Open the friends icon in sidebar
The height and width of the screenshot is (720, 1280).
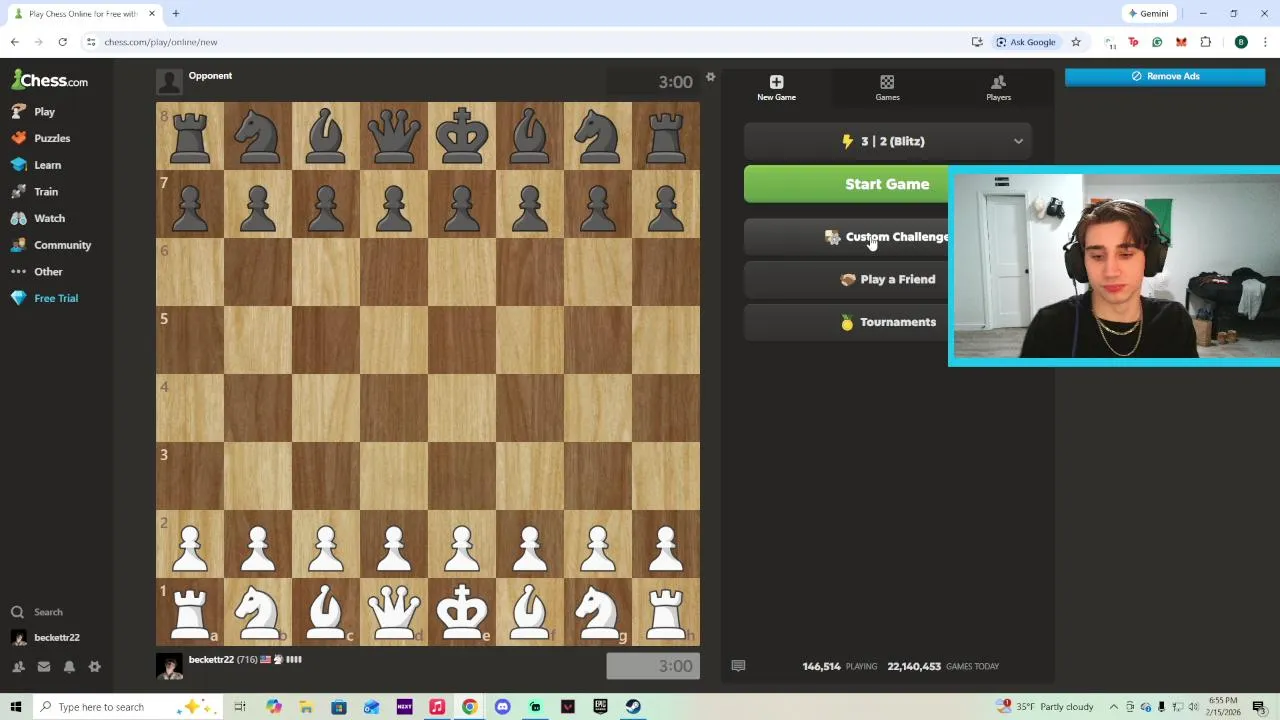tap(18, 667)
